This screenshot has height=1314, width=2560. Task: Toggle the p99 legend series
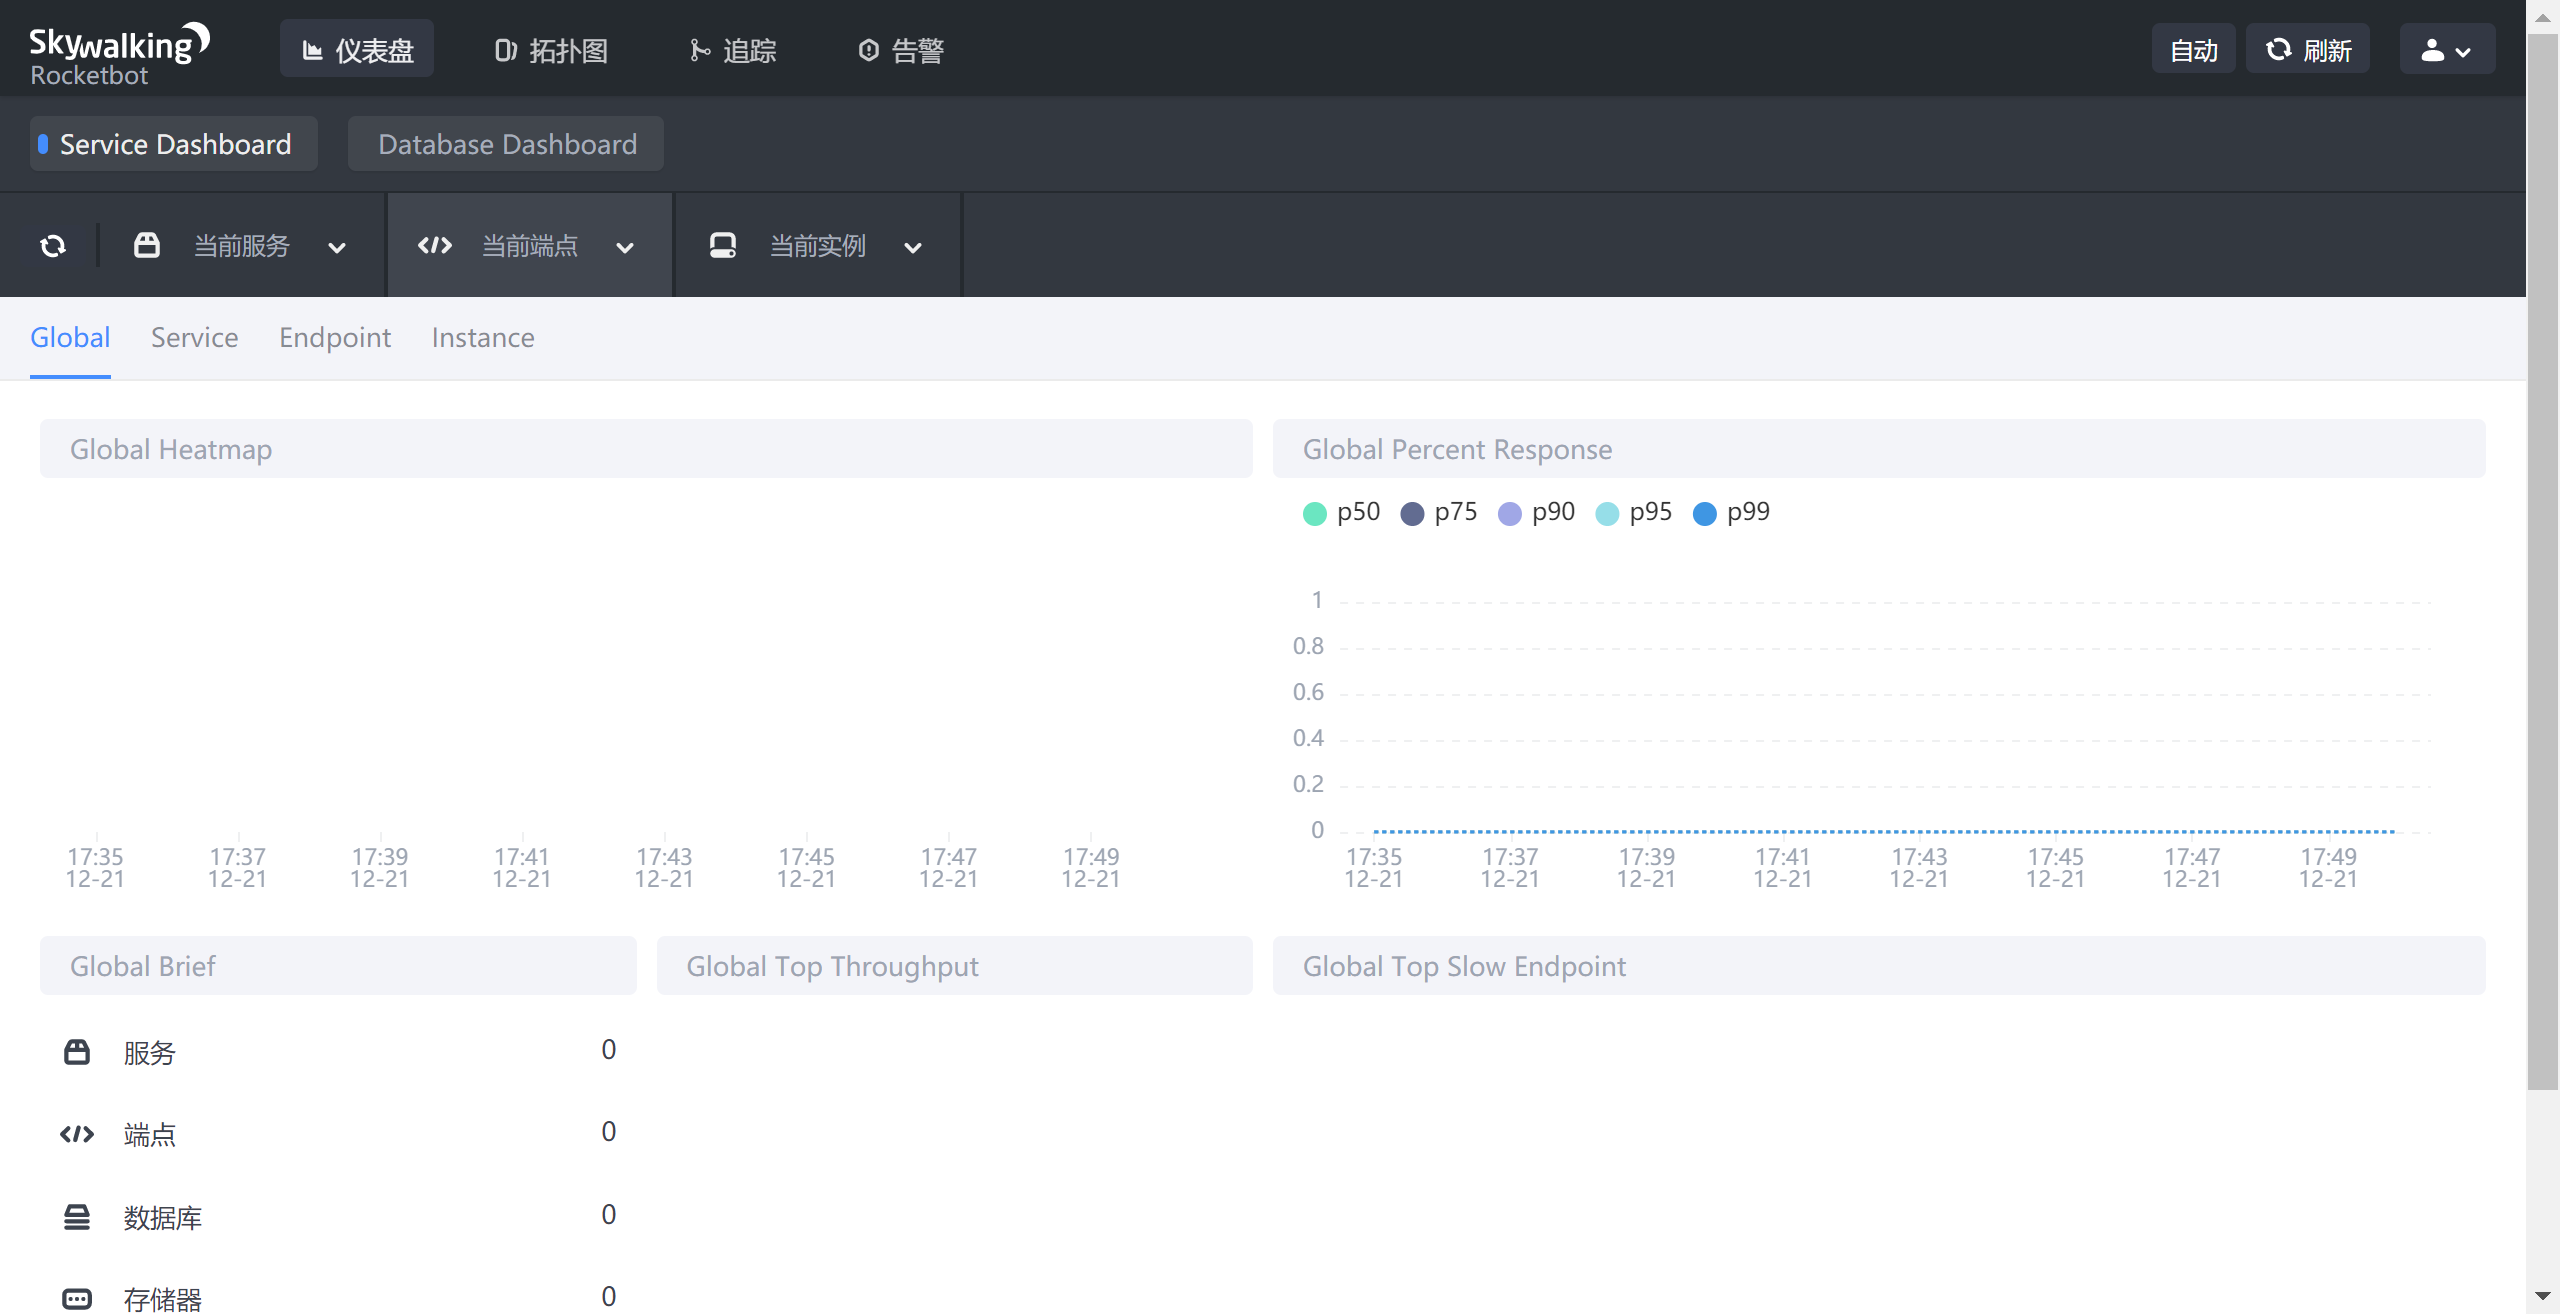pyautogui.click(x=1731, y=512)
